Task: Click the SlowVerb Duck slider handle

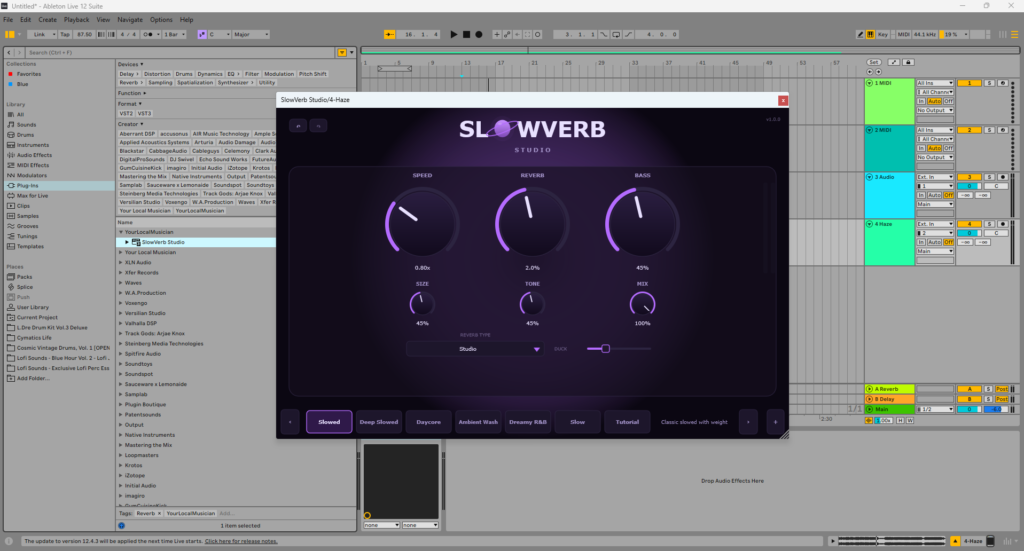Action: pyautogui.click(x=605, y=349)
